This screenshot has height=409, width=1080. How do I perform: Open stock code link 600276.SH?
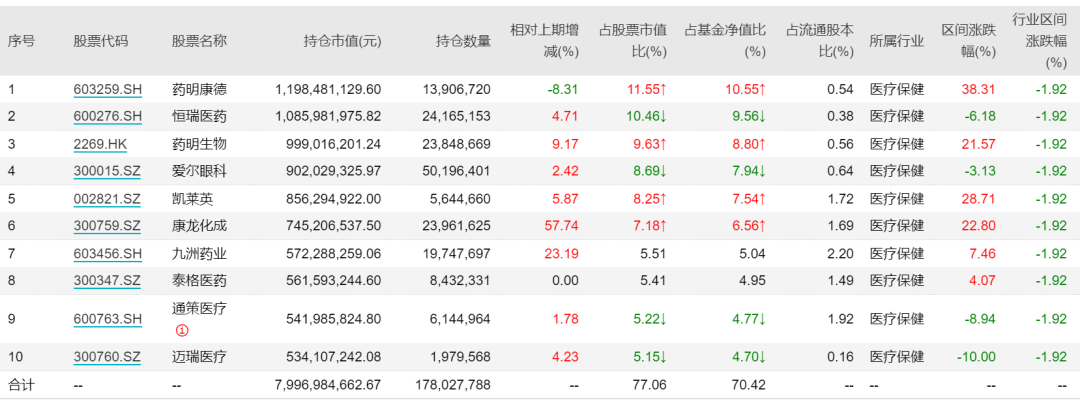point(107,117)
